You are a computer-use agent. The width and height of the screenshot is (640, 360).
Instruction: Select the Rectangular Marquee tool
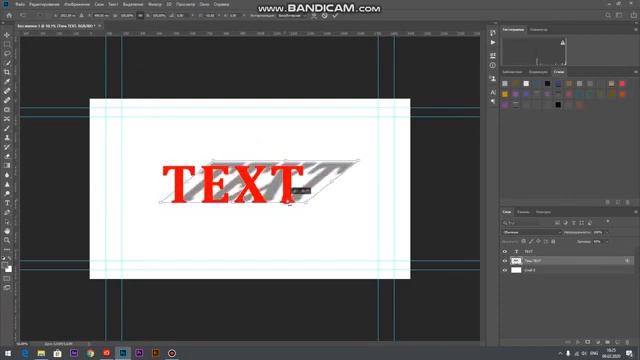[x=7, y=44]
